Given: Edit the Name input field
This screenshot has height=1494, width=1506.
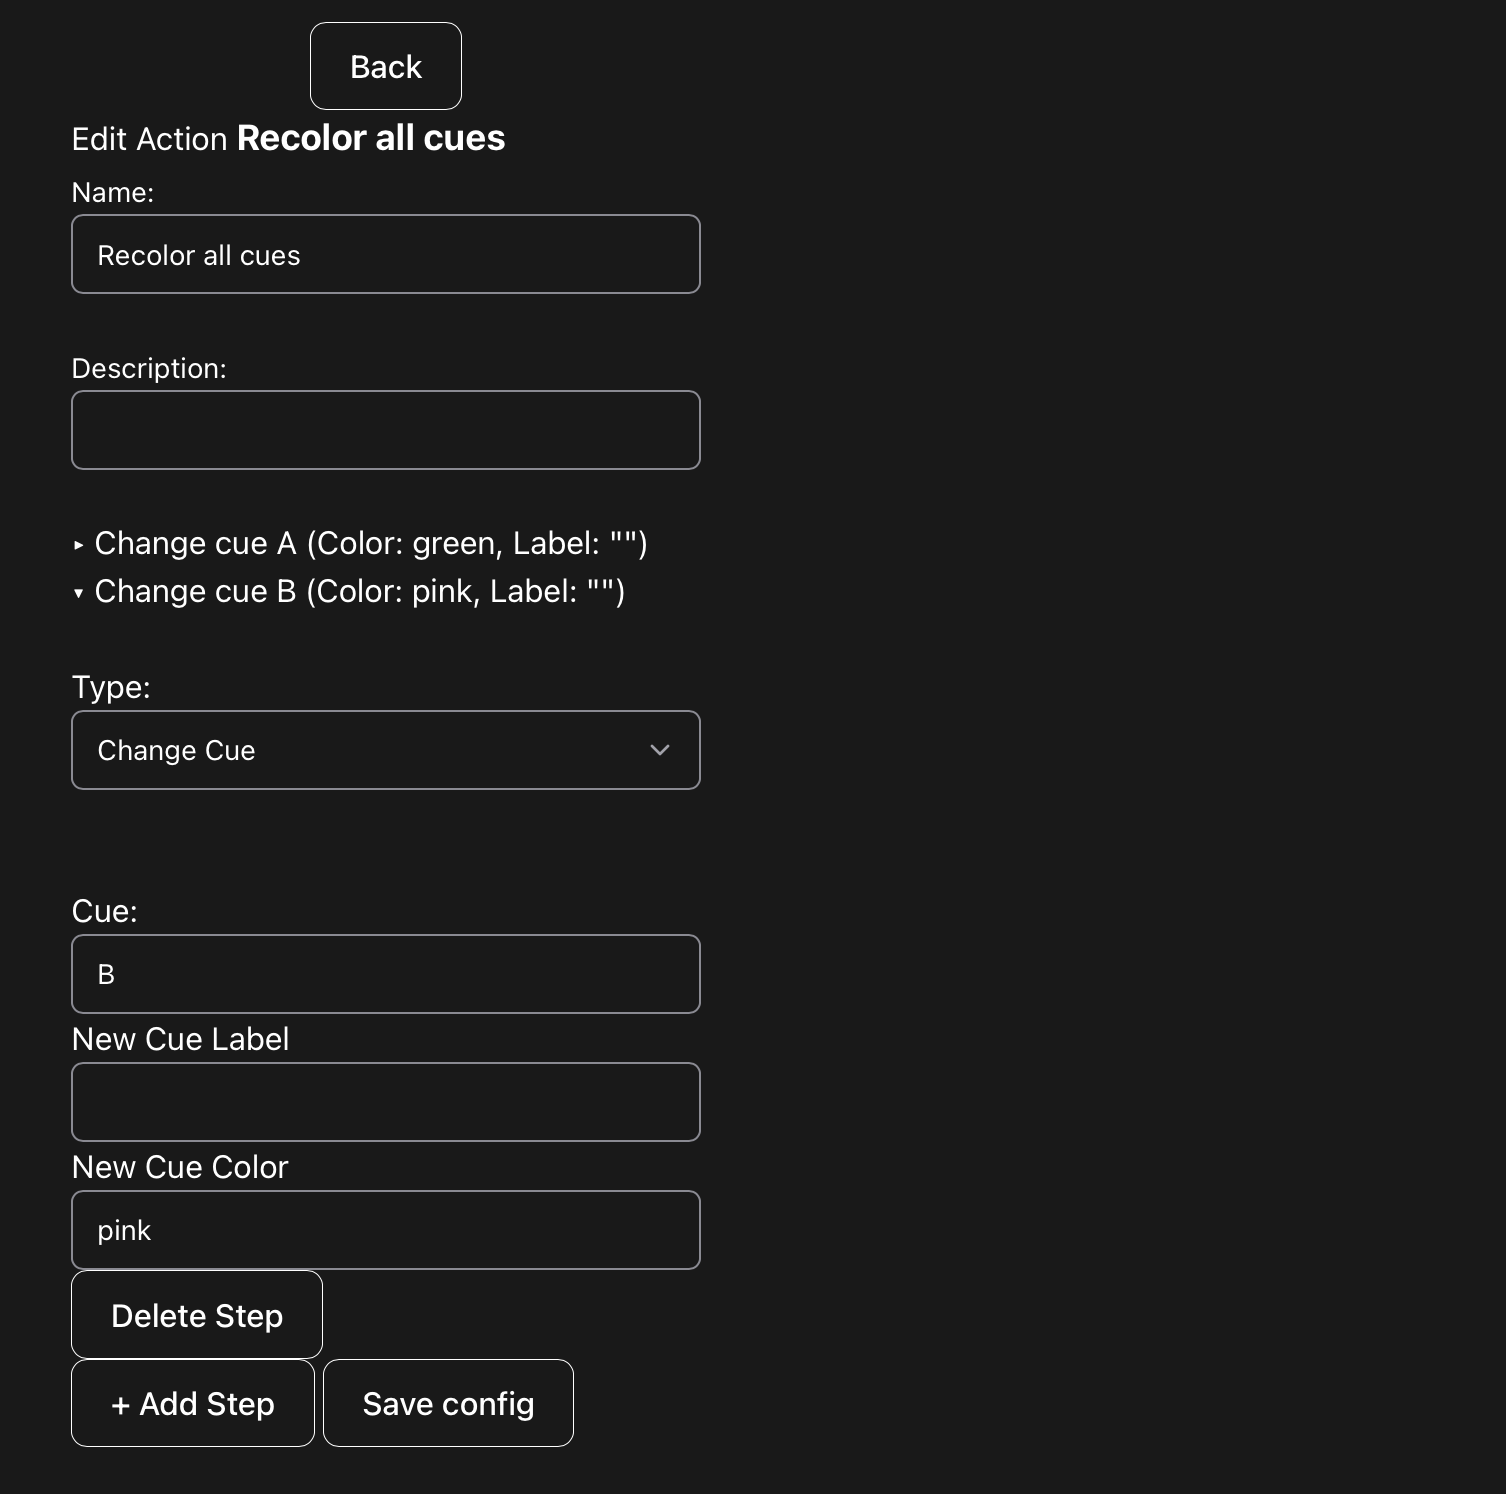Looking at the screenshot, I should 386,254.
